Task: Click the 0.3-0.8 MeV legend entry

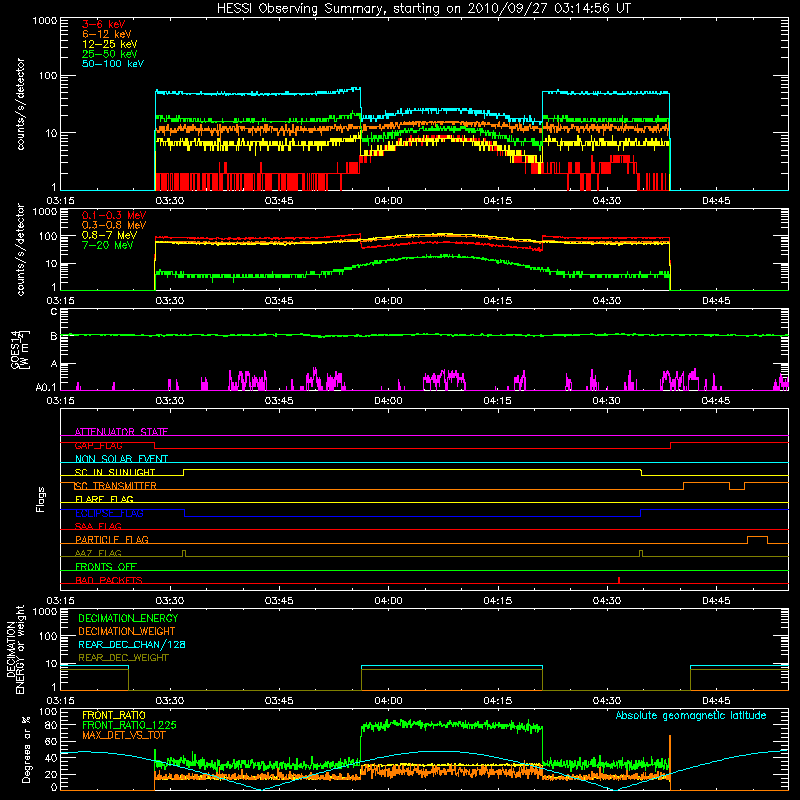Action: click(x=114, y=225)
